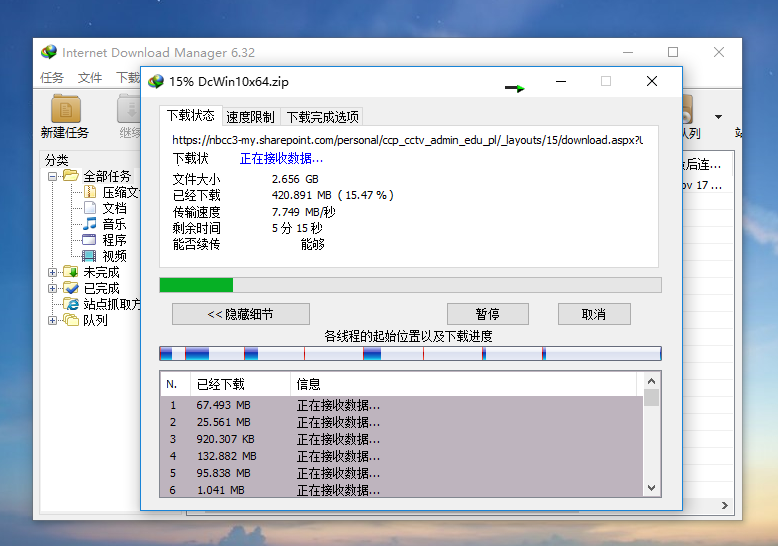Expand the 队列 tree node
The width and height of the screenshot is (778, 546).
pyautogui.click(x=52, y=320)
